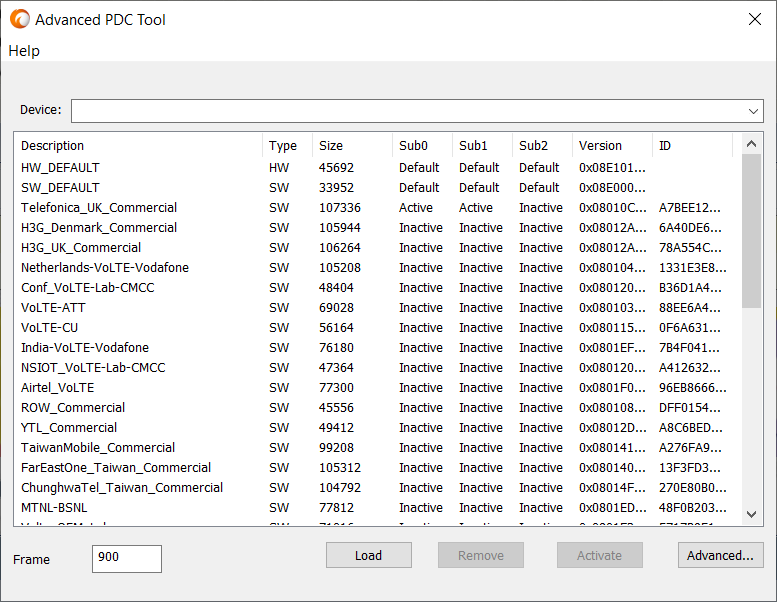The width and height of the screenshot is (777, 602).
Task: Click the Frame input field
Action: coord(127,558)
